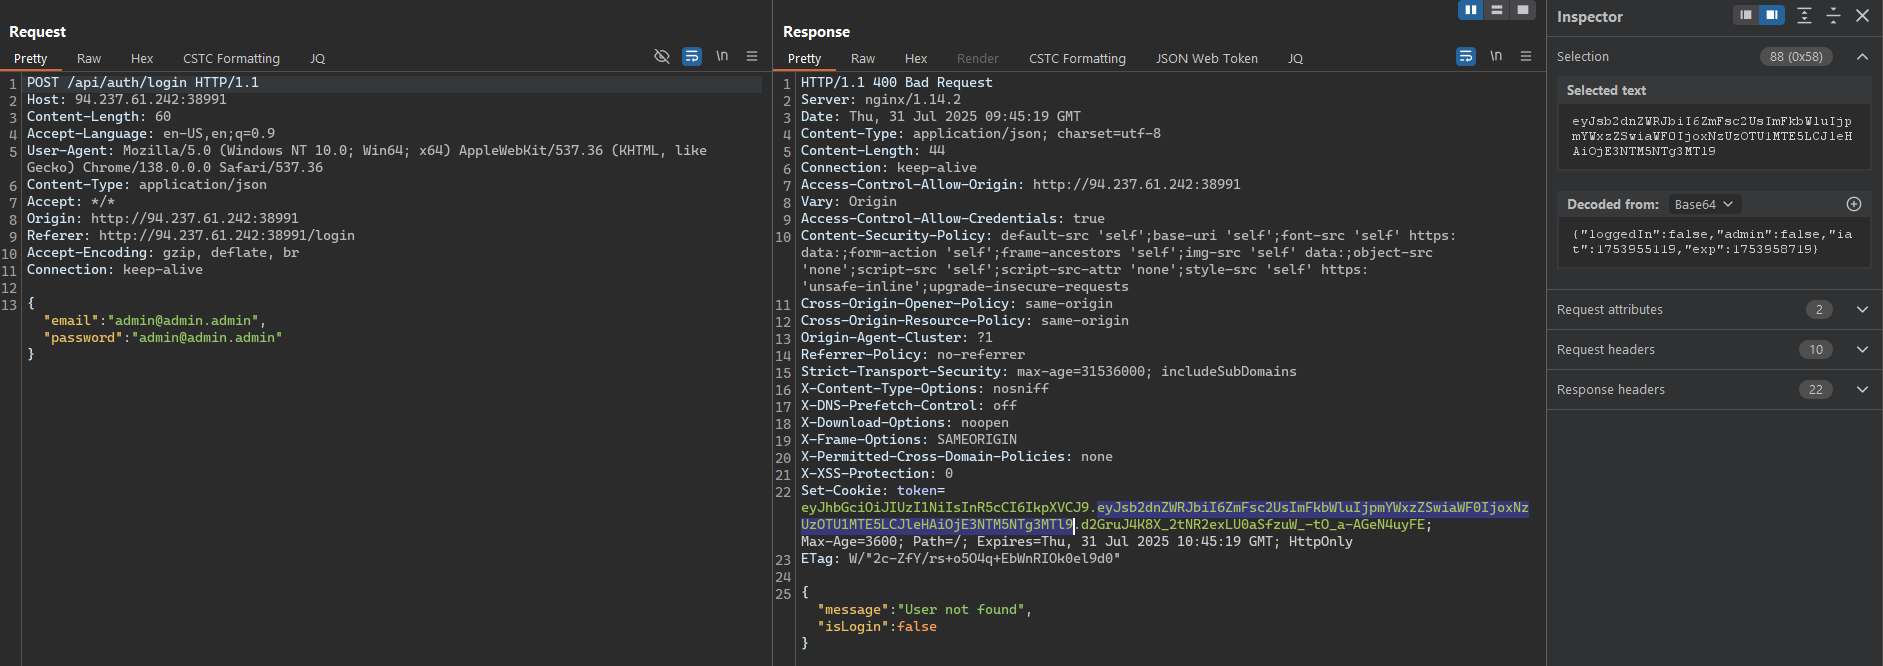Viewport: 1883px width, 666px height.
Task: Click the "isLogin":false response line
Action: coord(877,627)
